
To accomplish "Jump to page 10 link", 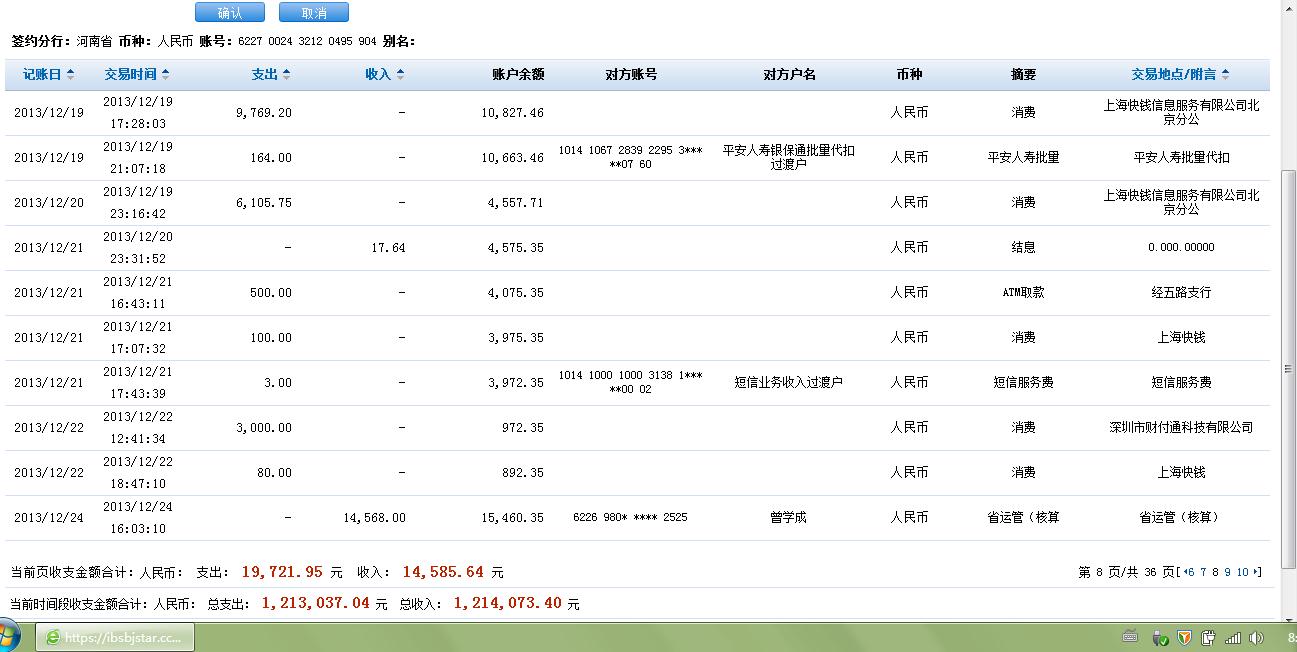I will tap(1243, 572).
